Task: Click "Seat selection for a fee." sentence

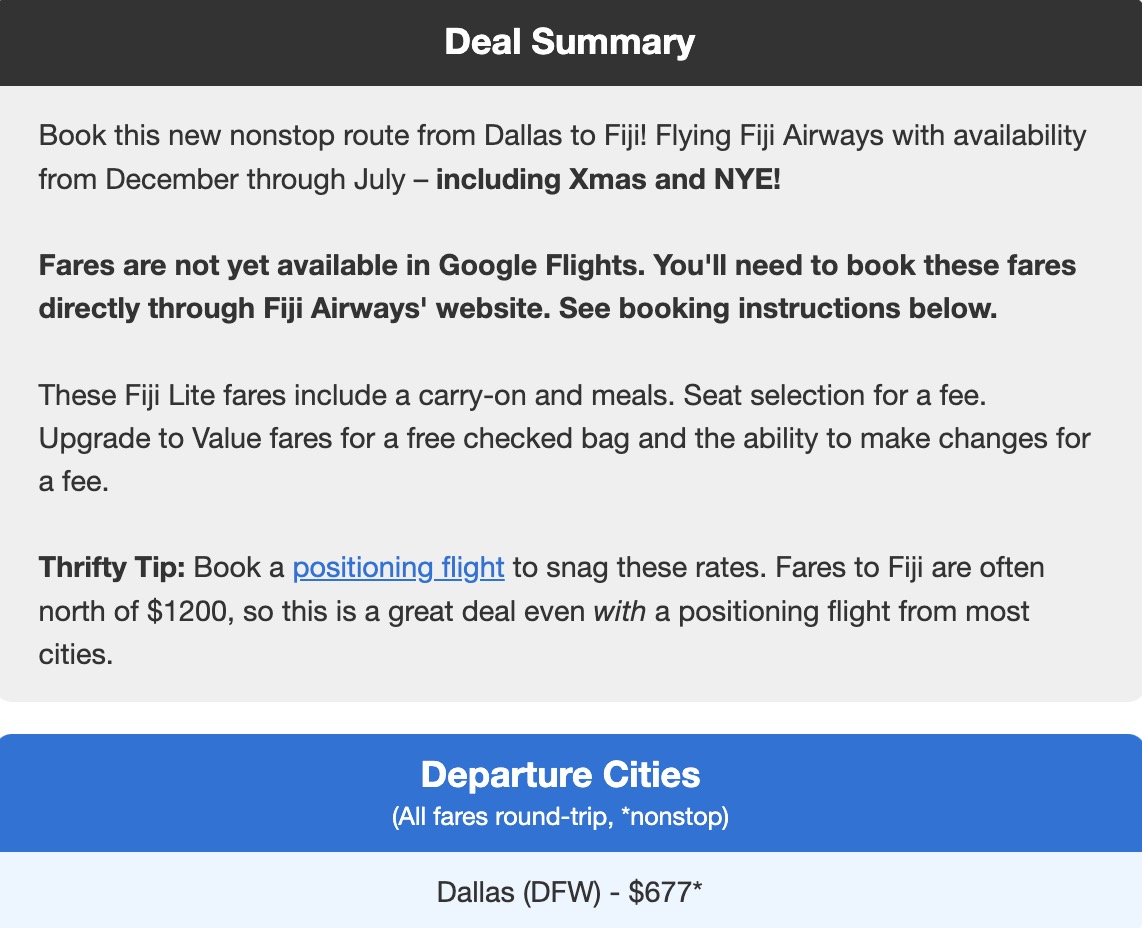Action: [x=836, y=395]
